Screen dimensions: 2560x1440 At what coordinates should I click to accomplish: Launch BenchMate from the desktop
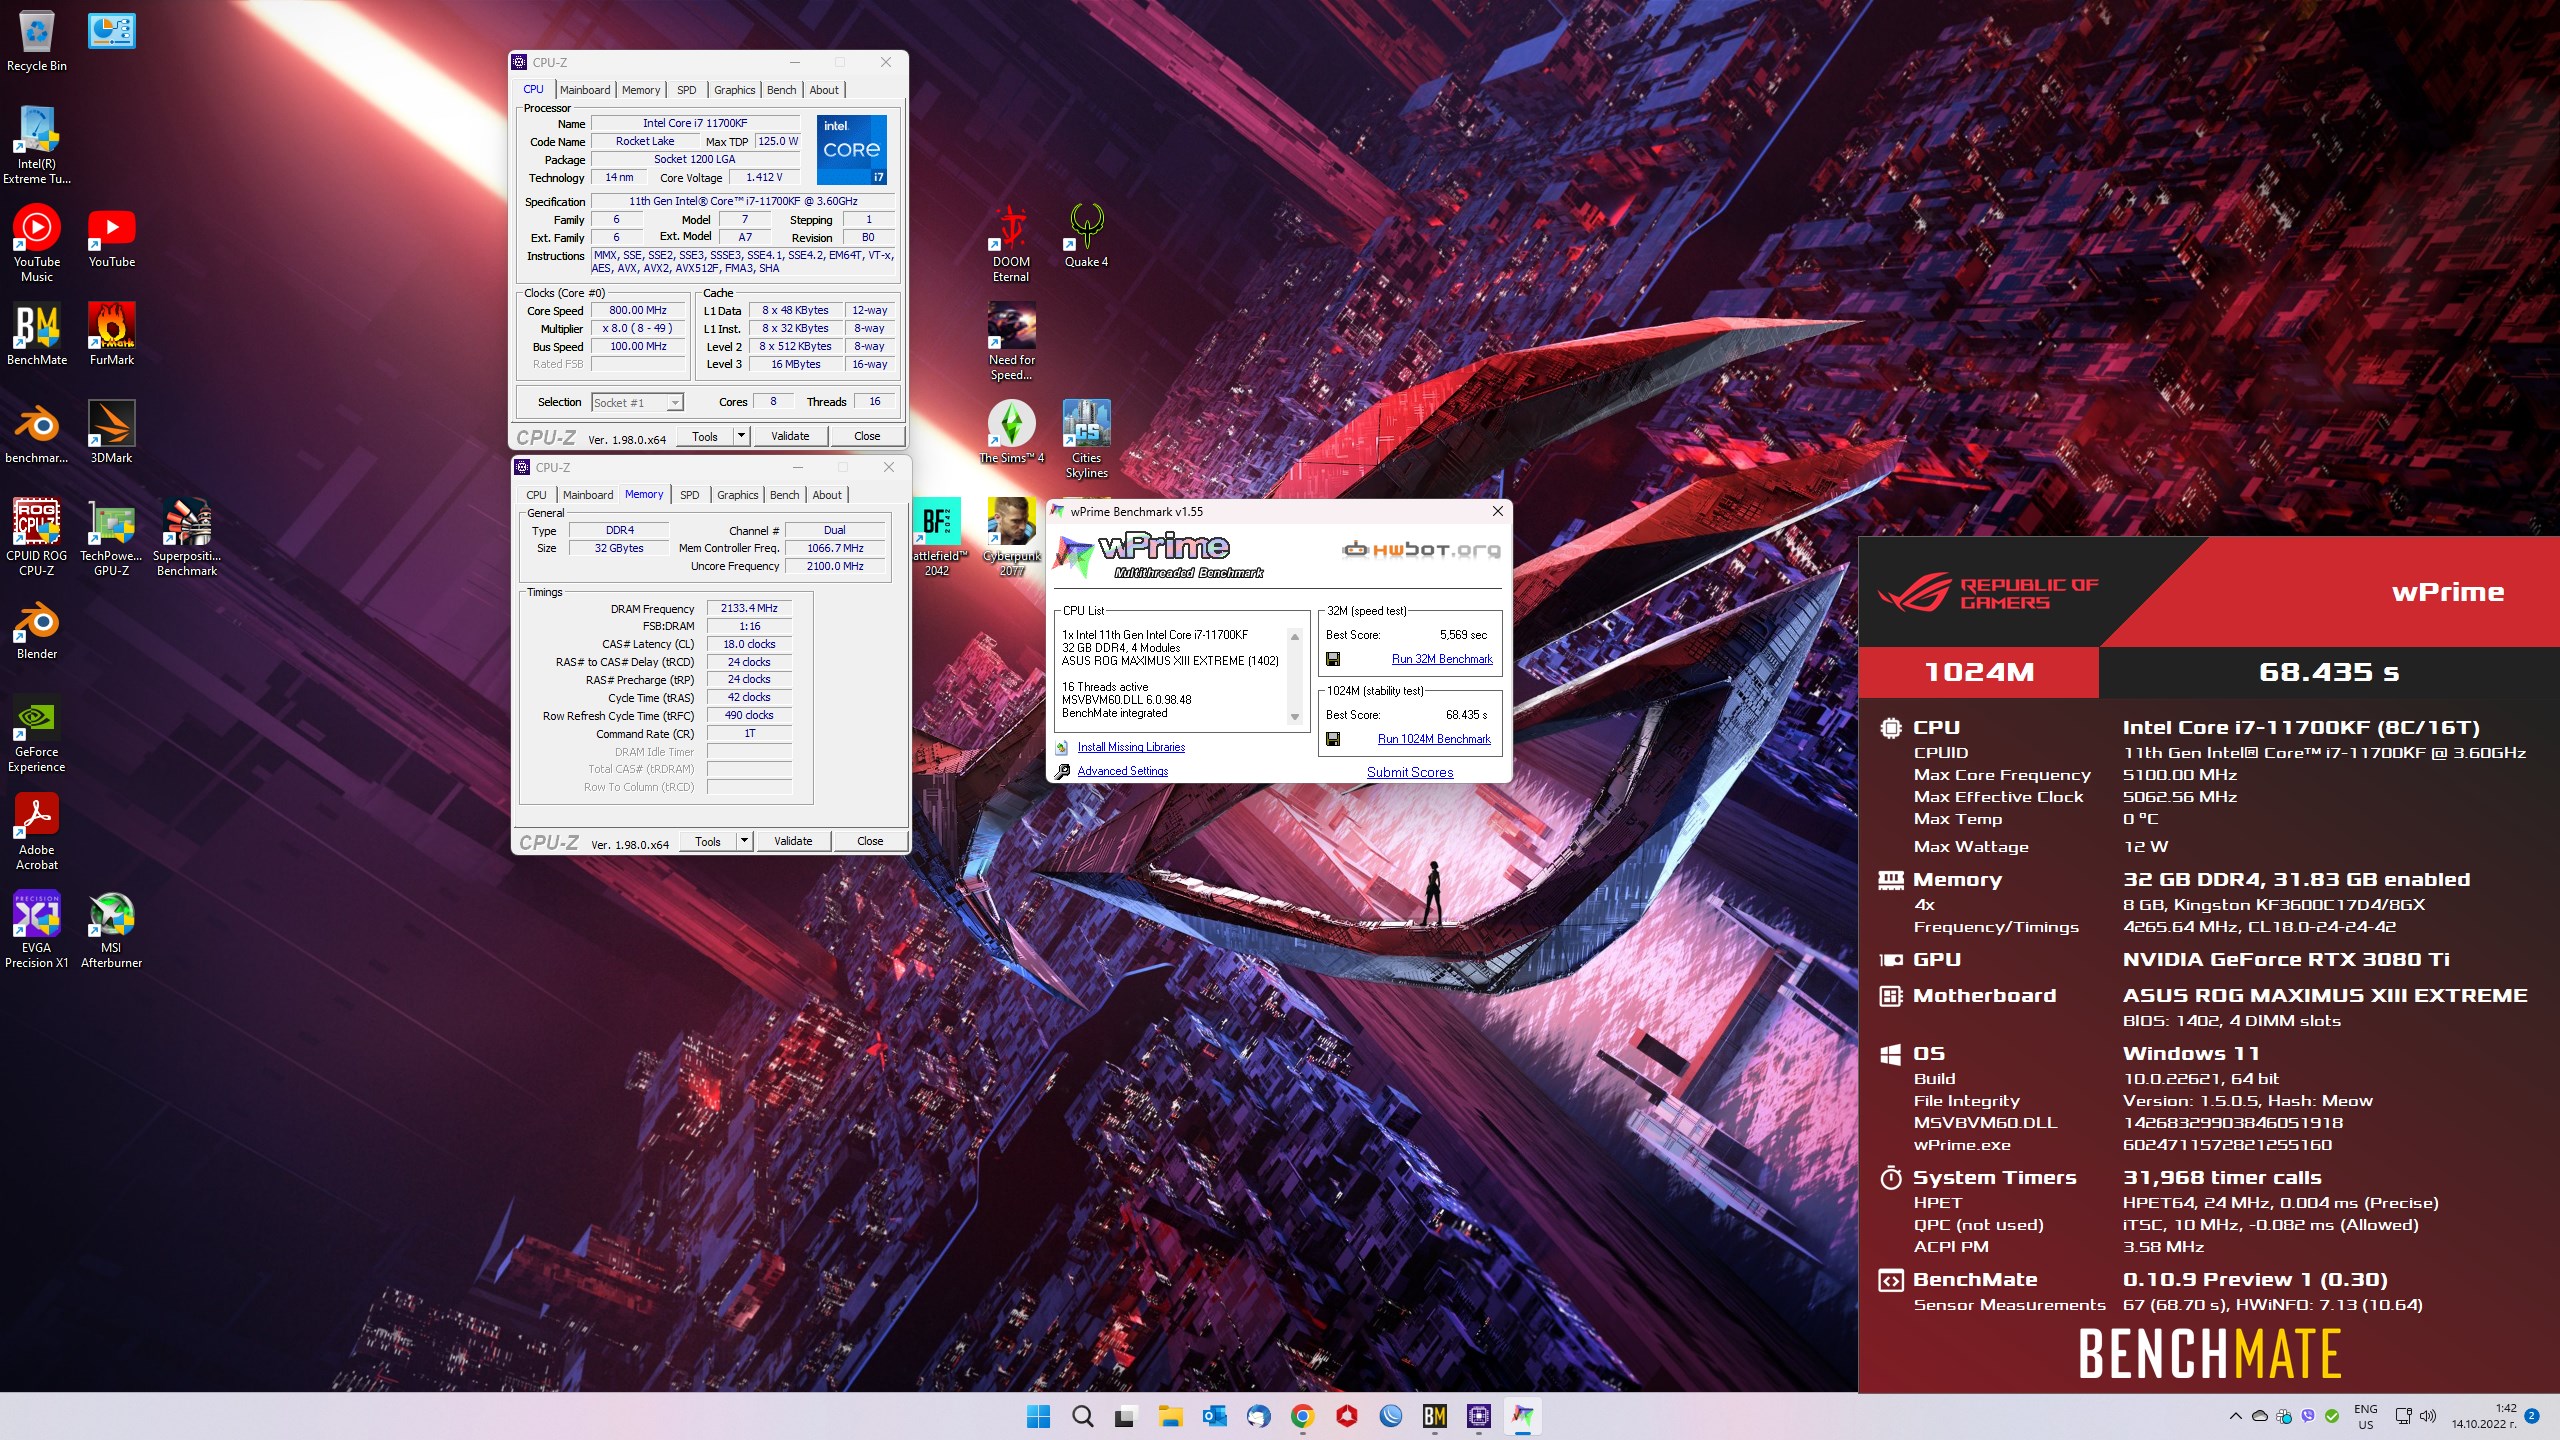pos(36,334)
